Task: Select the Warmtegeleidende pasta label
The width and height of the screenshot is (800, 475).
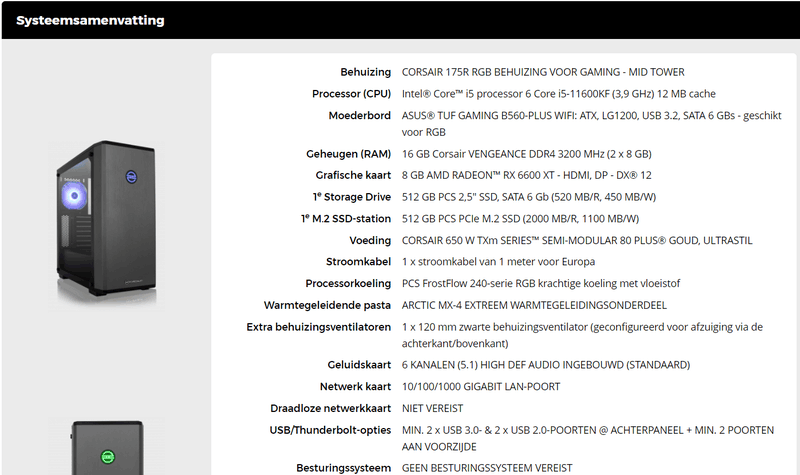Action: (327, 305)
